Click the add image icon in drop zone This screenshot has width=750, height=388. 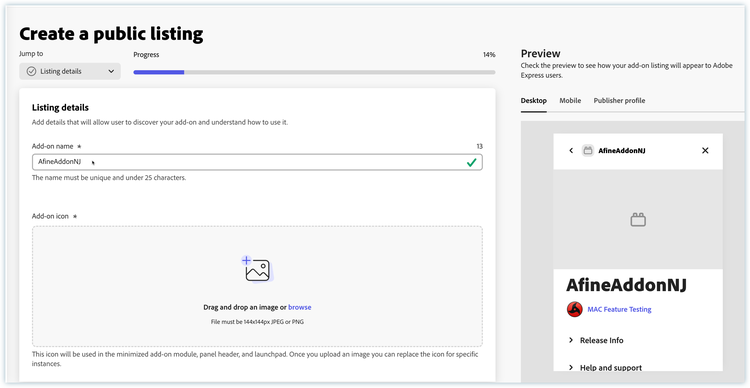pos(257,269)
